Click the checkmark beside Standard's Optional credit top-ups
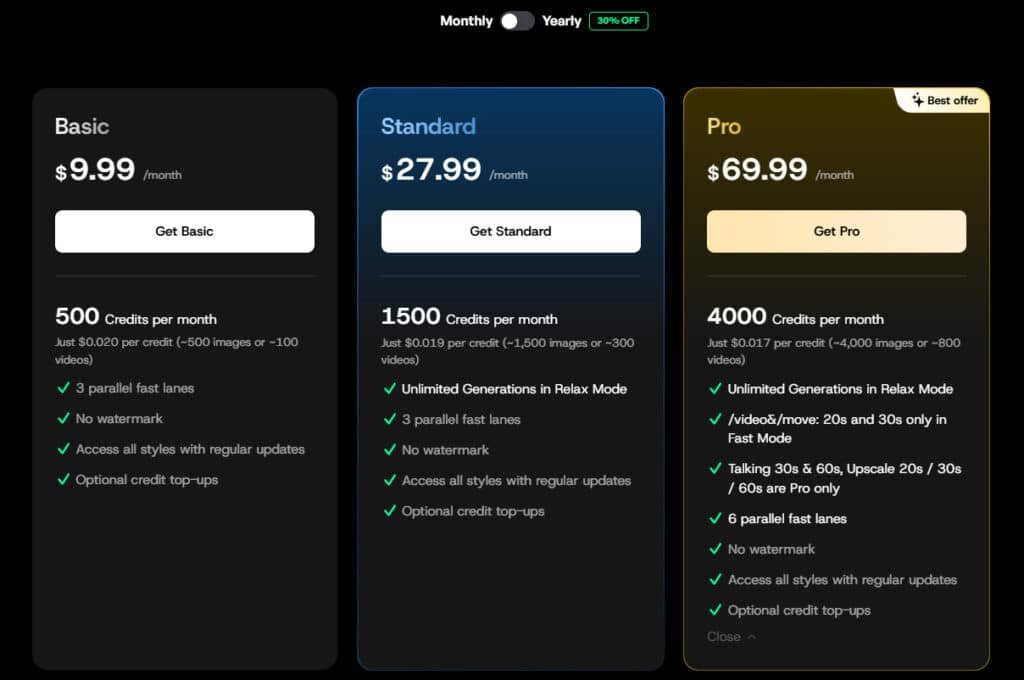The width and height of the screenshot is (1024, 680). (389, 511)
